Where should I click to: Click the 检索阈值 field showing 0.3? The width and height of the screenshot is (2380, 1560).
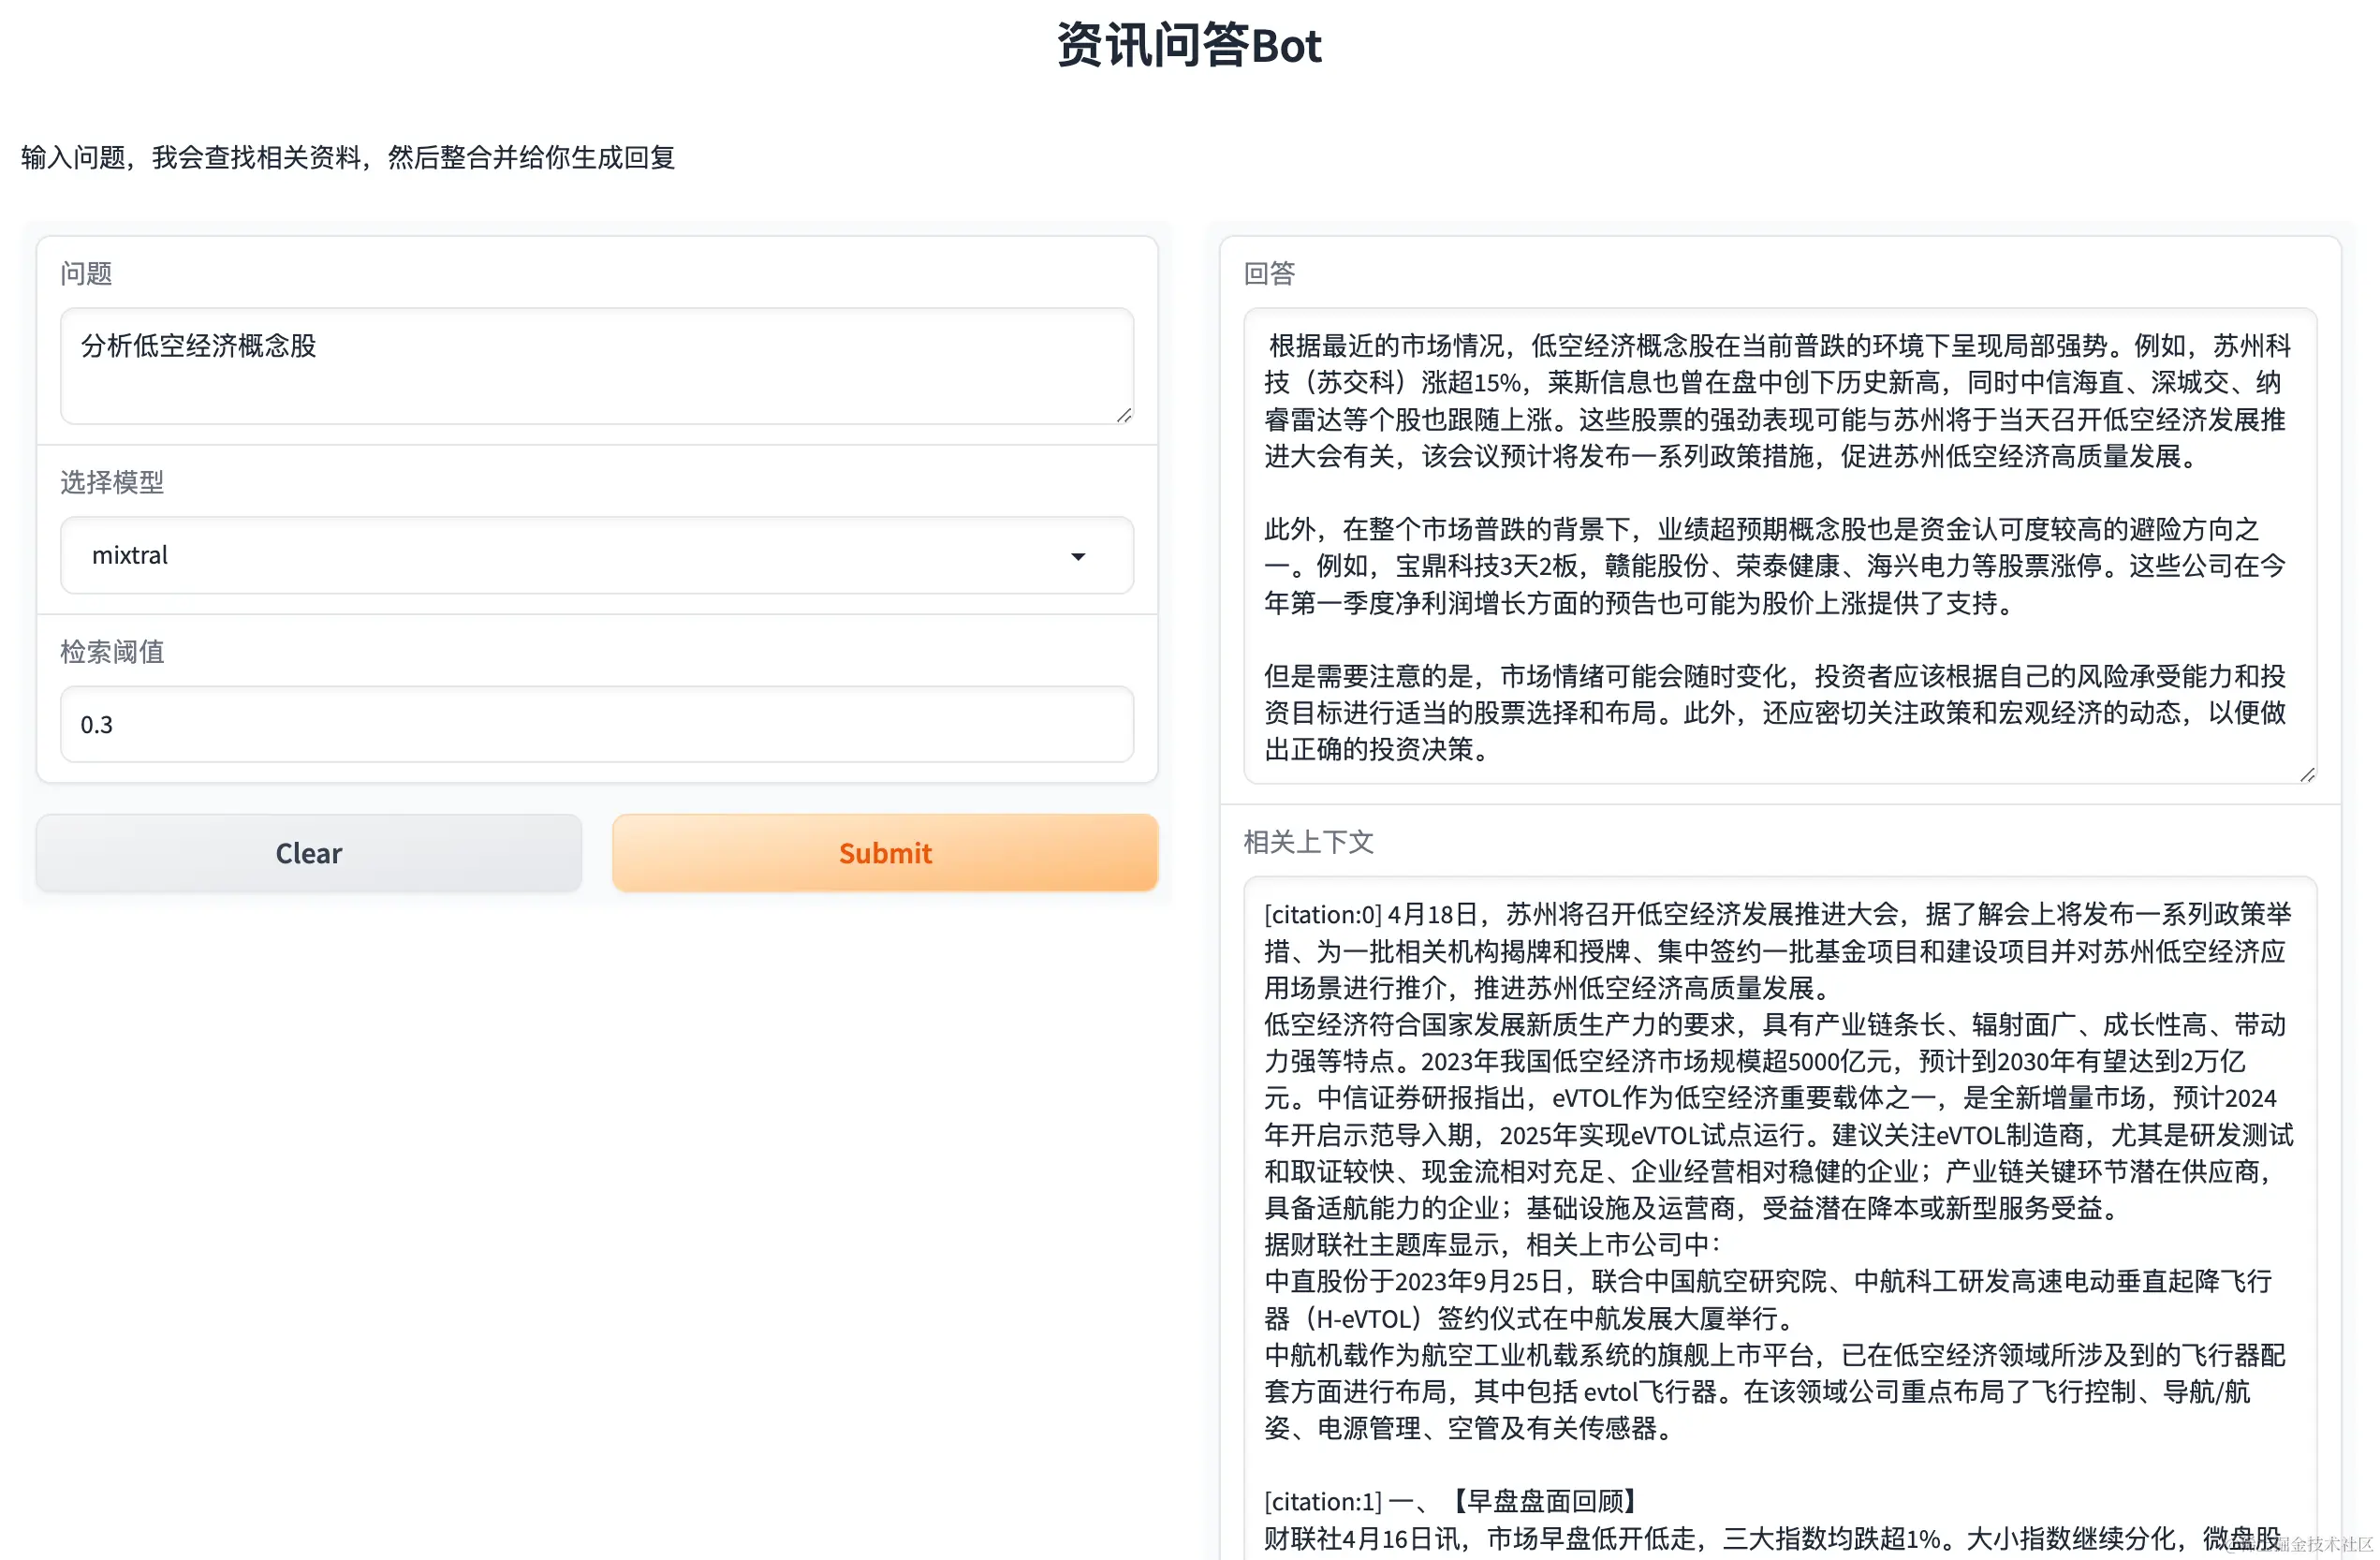596,724
